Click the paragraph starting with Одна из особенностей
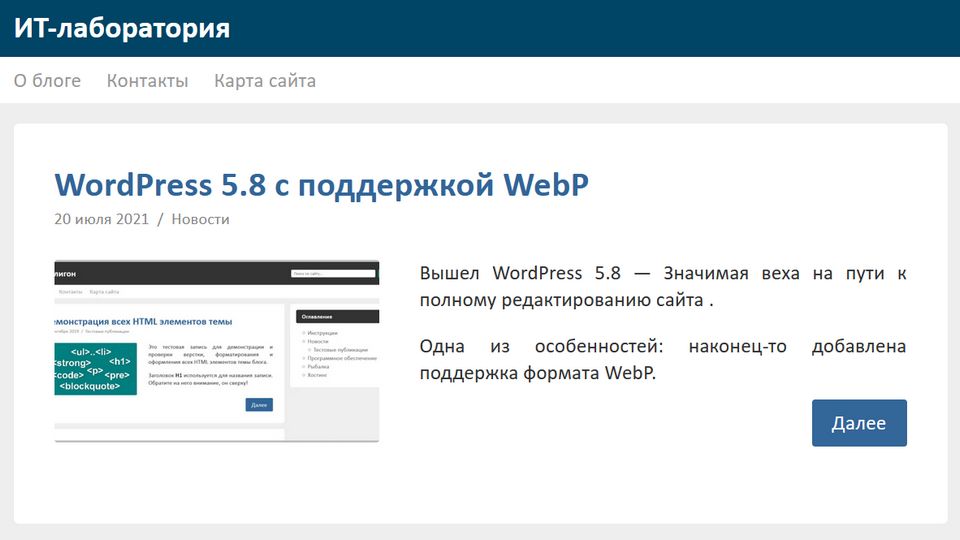This screenshot has height=540, width=960. tap(662, 359)
